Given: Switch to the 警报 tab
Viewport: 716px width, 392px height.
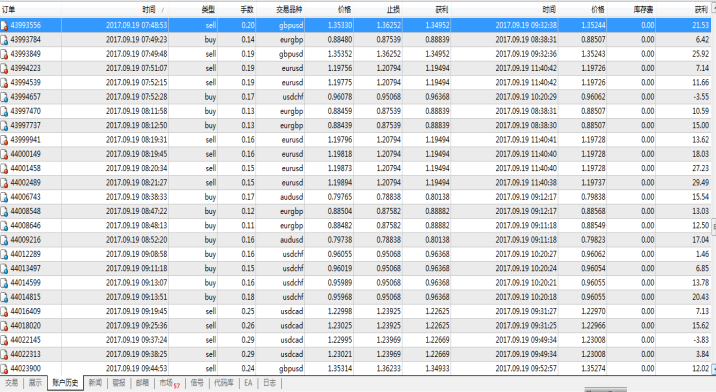Looking at the screenshot, I should click(119, 383).
